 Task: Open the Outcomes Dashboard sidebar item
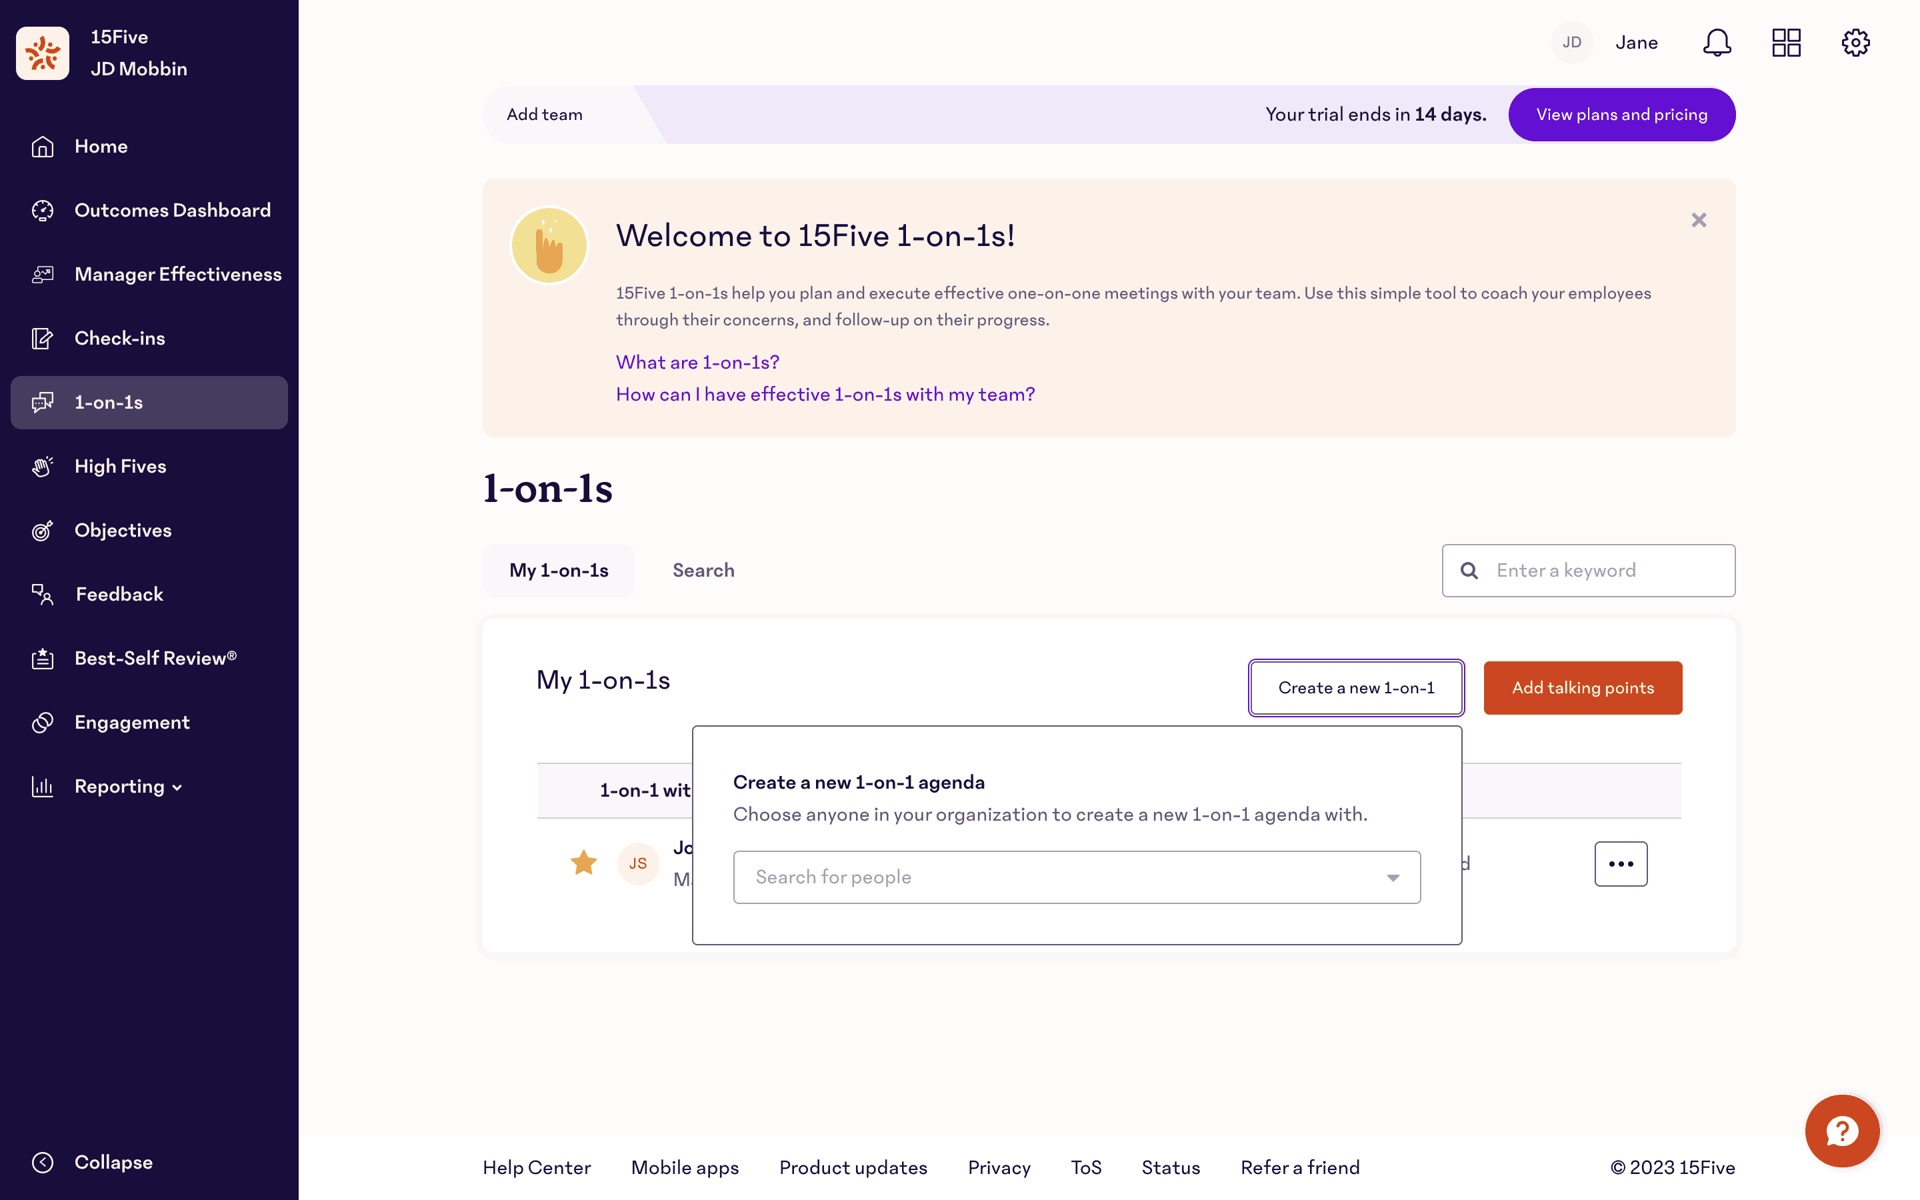pyautogui.click(x=149, y=210)
